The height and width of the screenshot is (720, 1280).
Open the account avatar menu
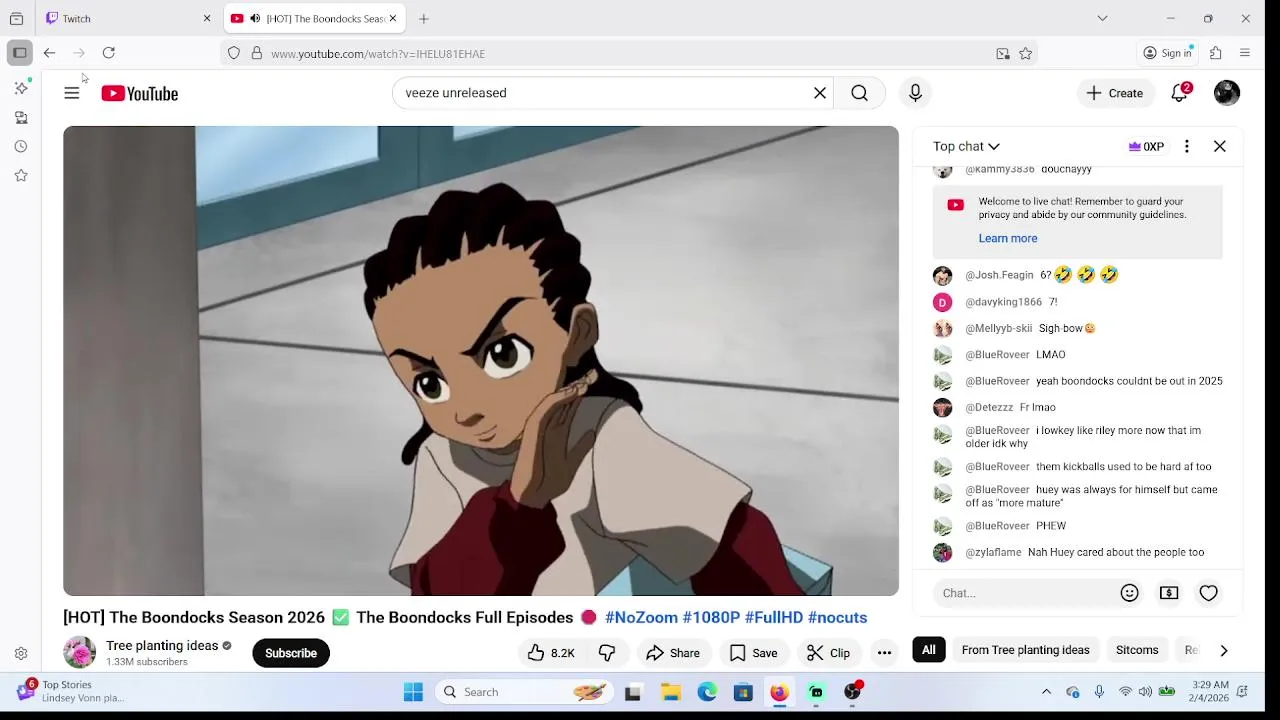(x=1227, y=93)
